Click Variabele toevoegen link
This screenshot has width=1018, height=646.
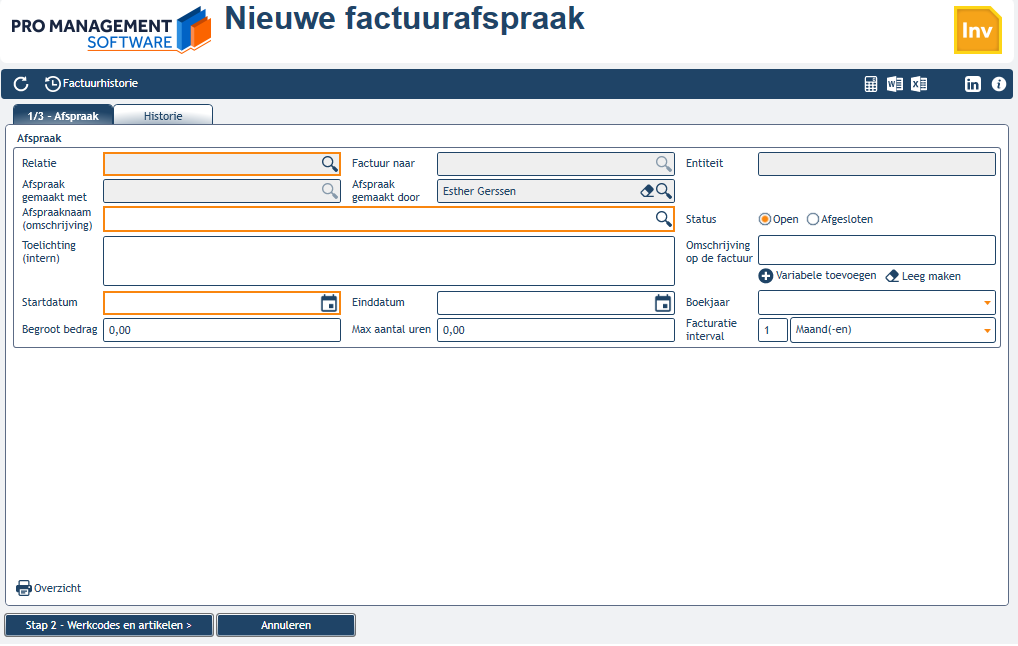click(817, 276)
